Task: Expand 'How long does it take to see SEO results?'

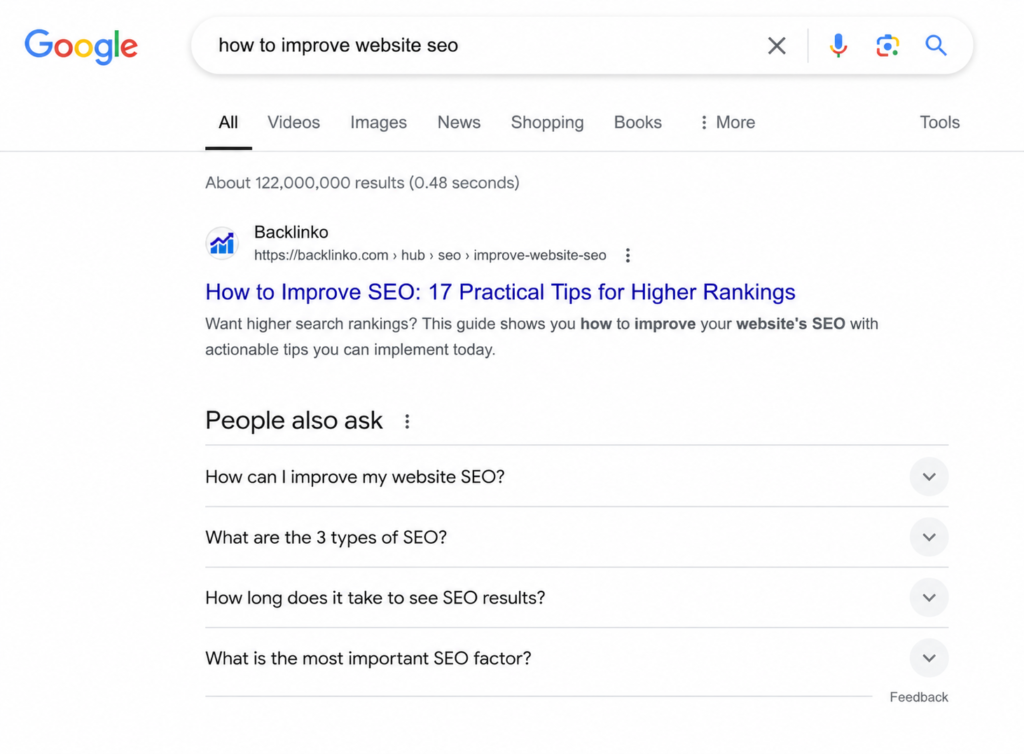Action: click(x=577, y=597)
